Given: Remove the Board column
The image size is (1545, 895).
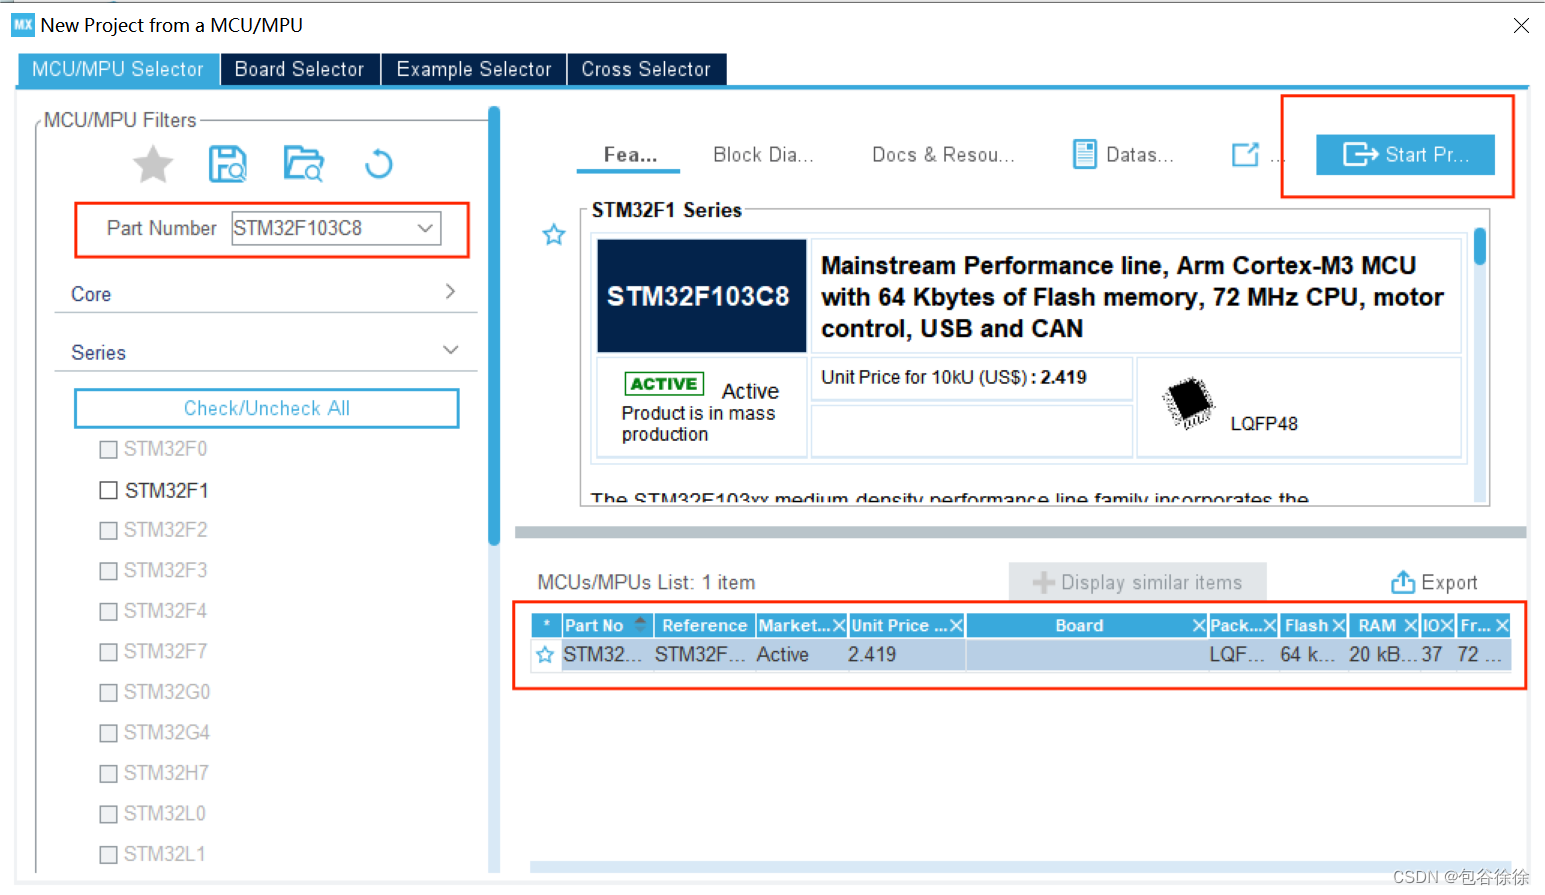Looking at the screenshot, I should [x=1199, y=625].
